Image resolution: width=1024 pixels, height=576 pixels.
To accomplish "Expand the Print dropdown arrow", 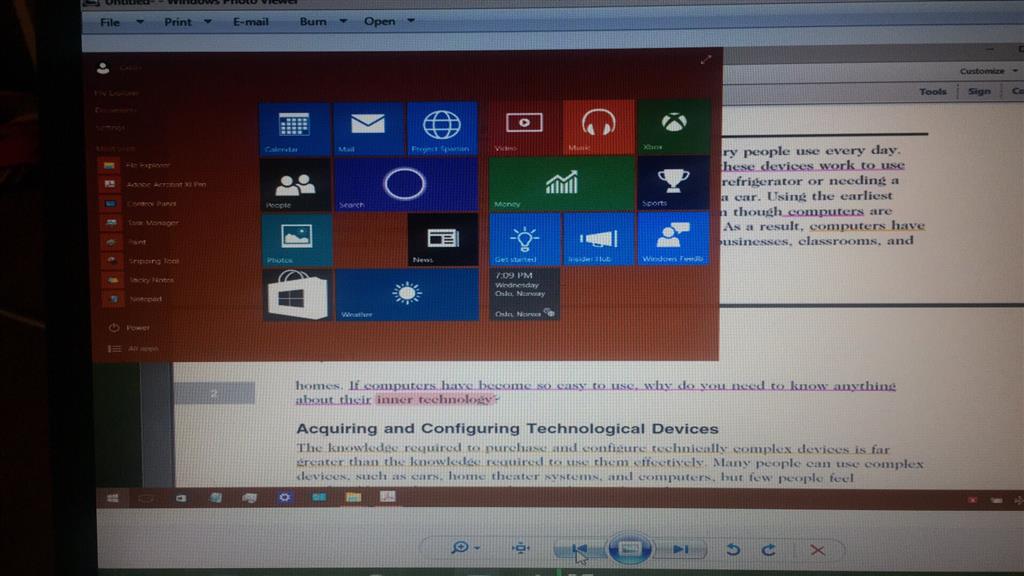I will 208,22.
